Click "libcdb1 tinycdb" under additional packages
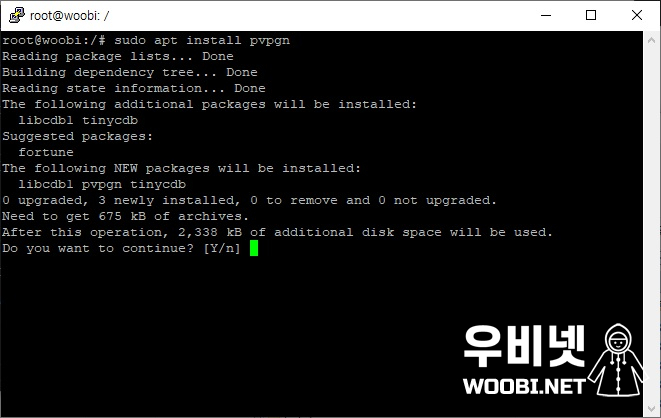The image size is (661, 418). pyautogui.click(x=78, y=121)
